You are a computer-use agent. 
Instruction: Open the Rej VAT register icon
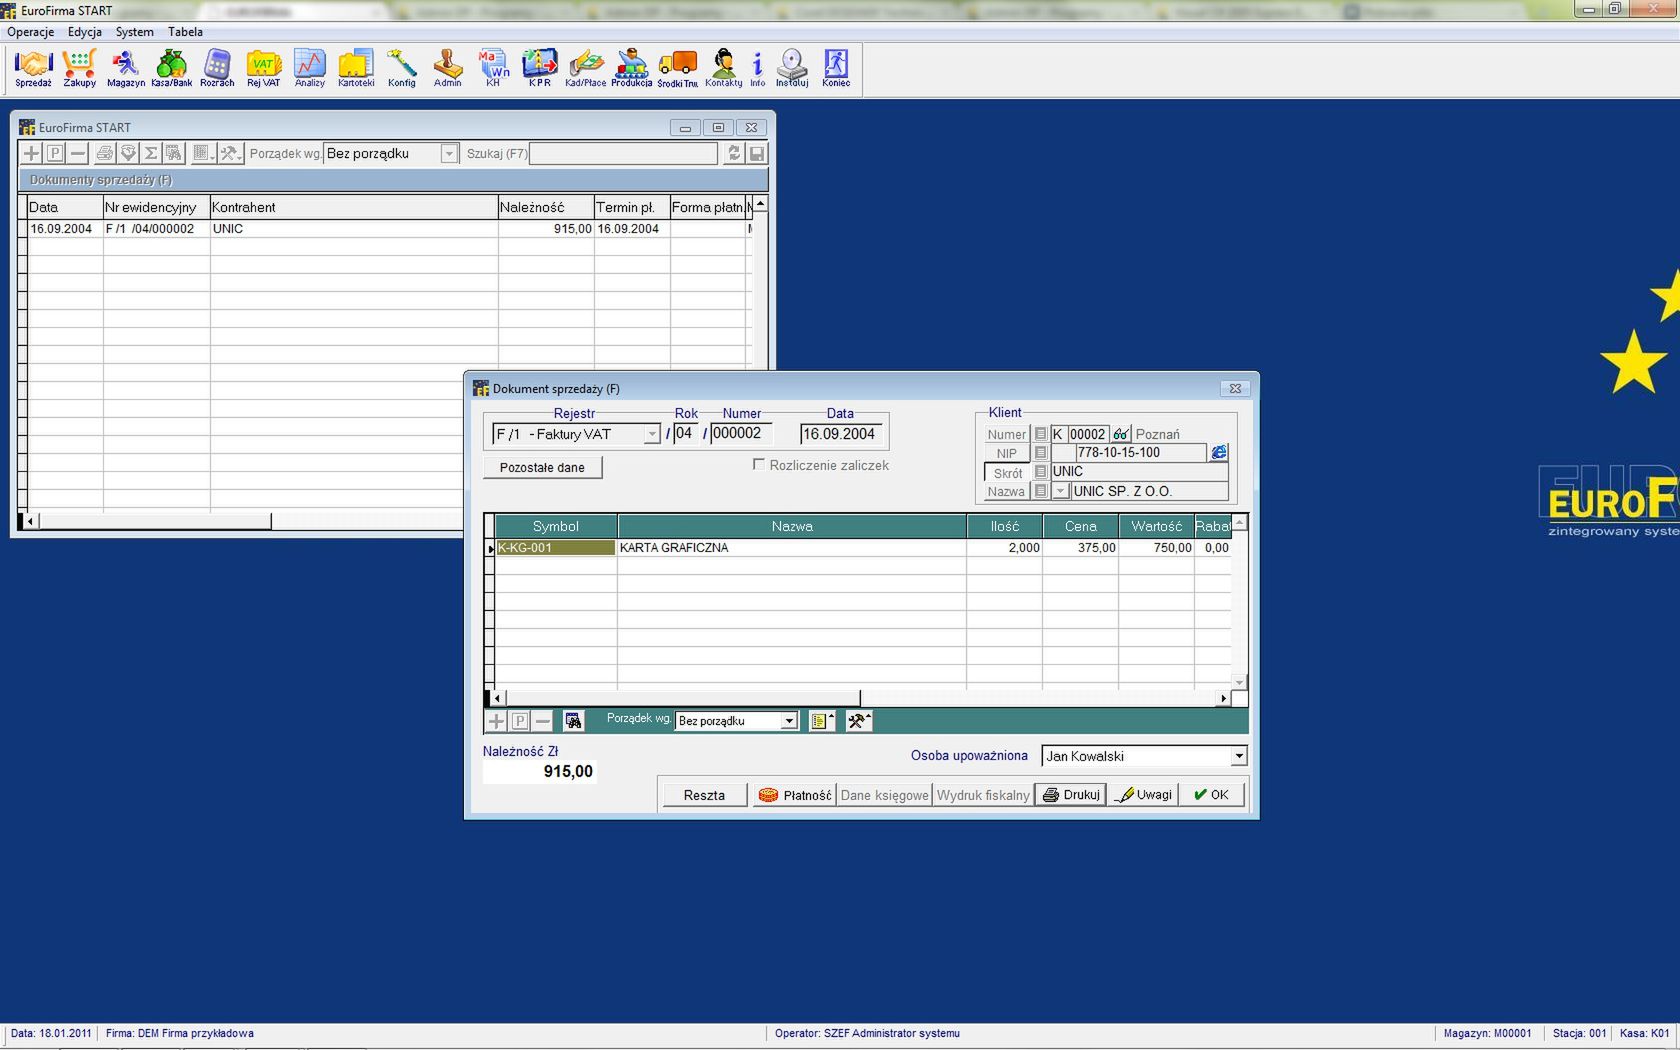(264, 68)
